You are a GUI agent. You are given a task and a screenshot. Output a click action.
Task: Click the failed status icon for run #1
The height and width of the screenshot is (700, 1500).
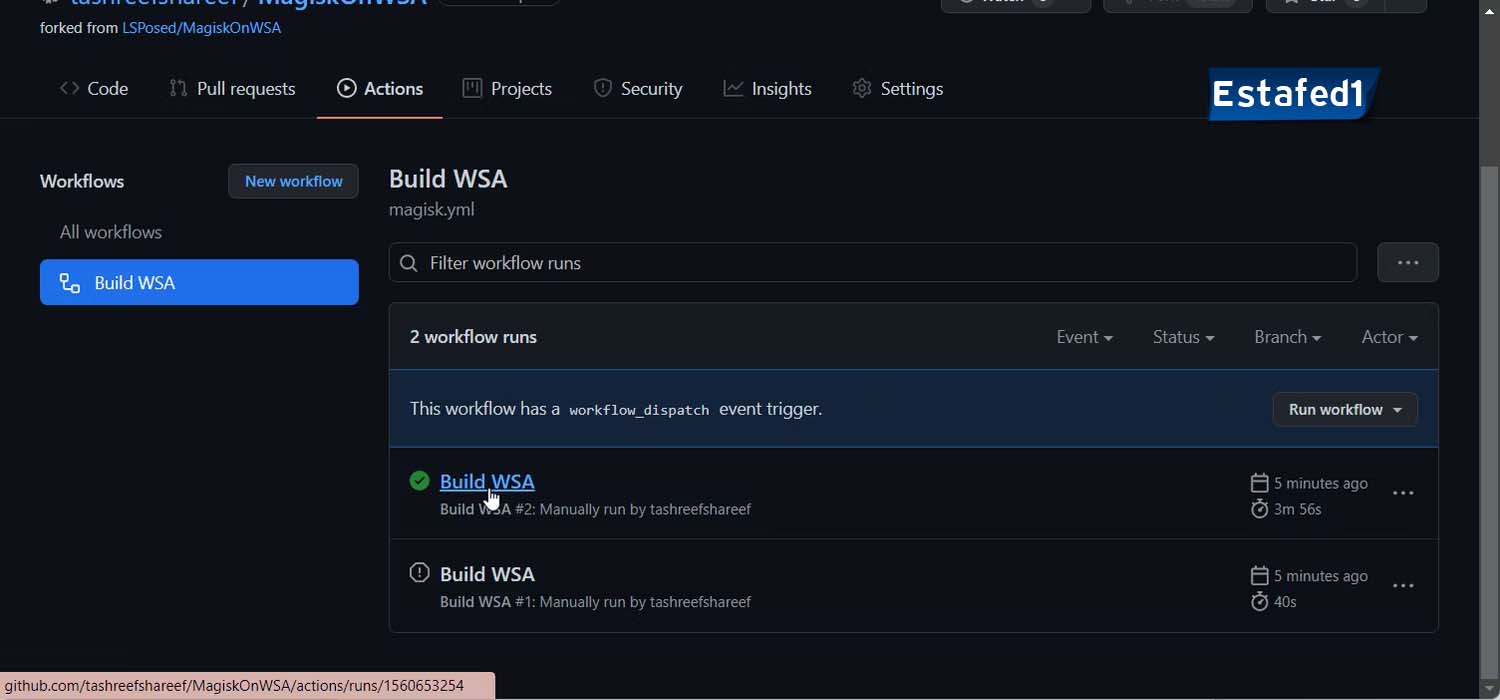tap(420, 573)
